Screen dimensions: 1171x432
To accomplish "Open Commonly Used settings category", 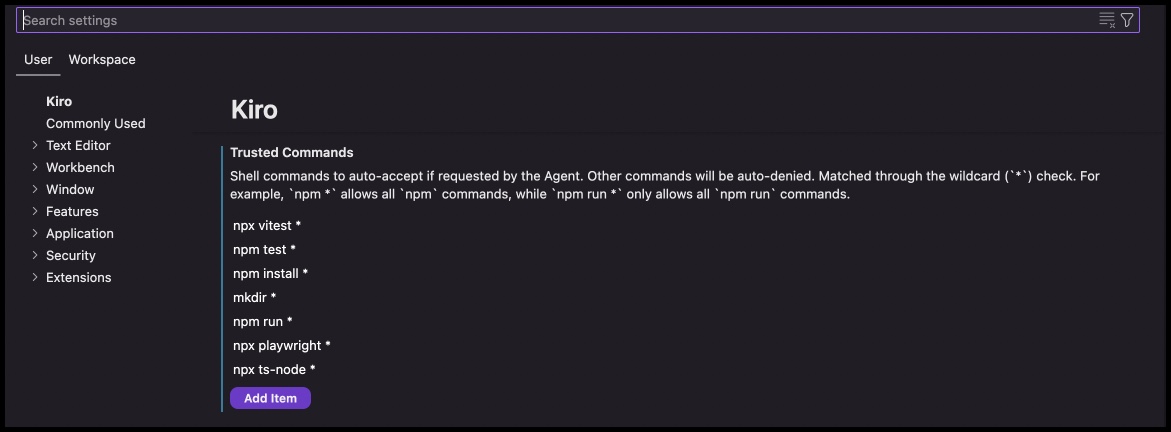I will [96, 123].
